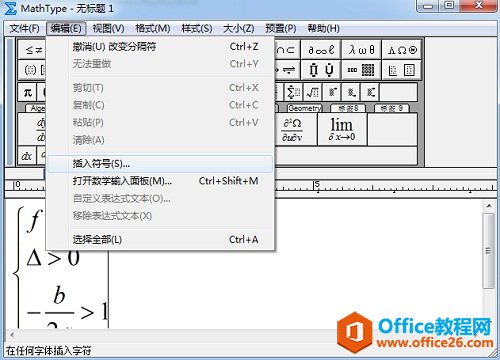Open the set theory symbols (∩ ⊂) palette
500x360 pixels.
[x=287, y=50]
